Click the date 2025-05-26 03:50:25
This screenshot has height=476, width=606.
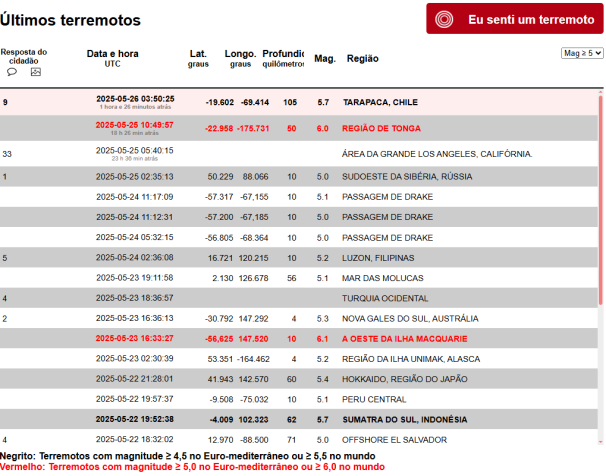135,99
